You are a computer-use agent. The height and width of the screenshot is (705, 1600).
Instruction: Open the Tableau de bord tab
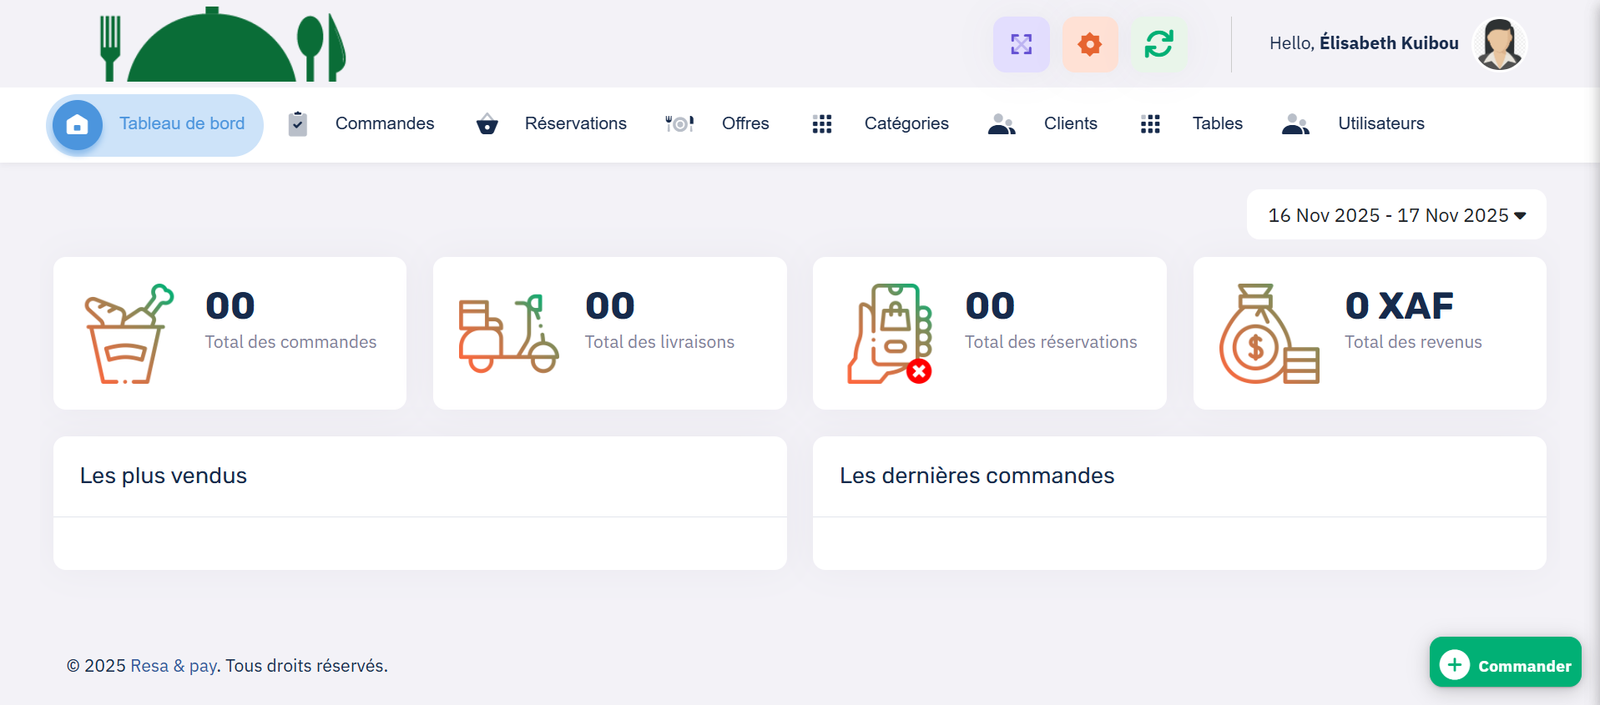(156, 124)
